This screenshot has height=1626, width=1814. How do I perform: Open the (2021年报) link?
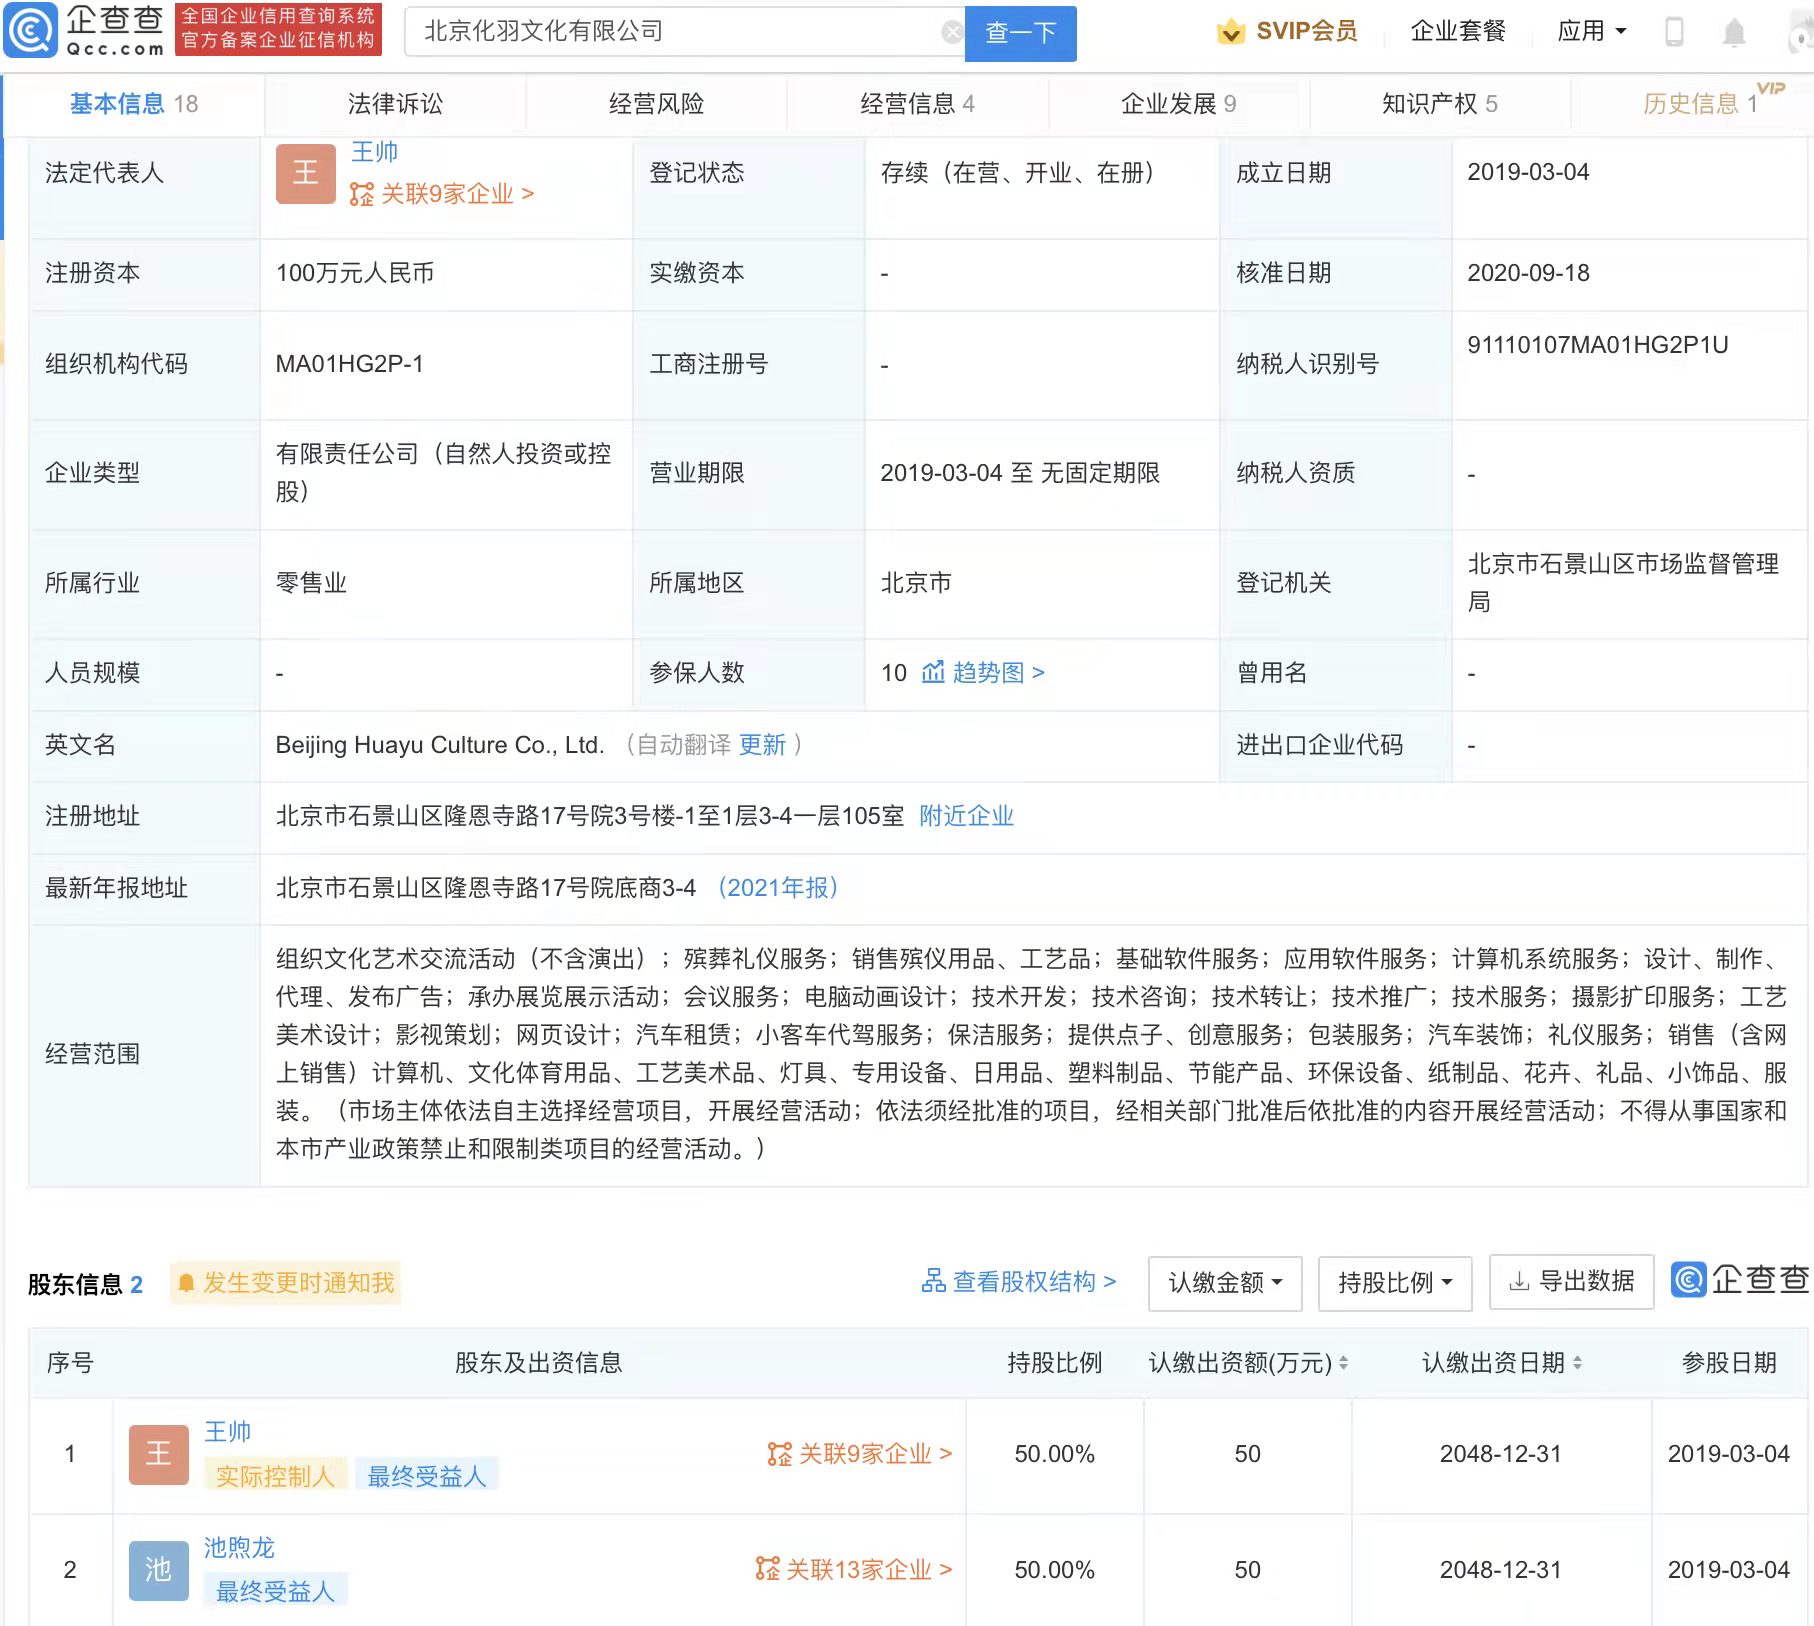pyautogui.click(x=777, y=888)
